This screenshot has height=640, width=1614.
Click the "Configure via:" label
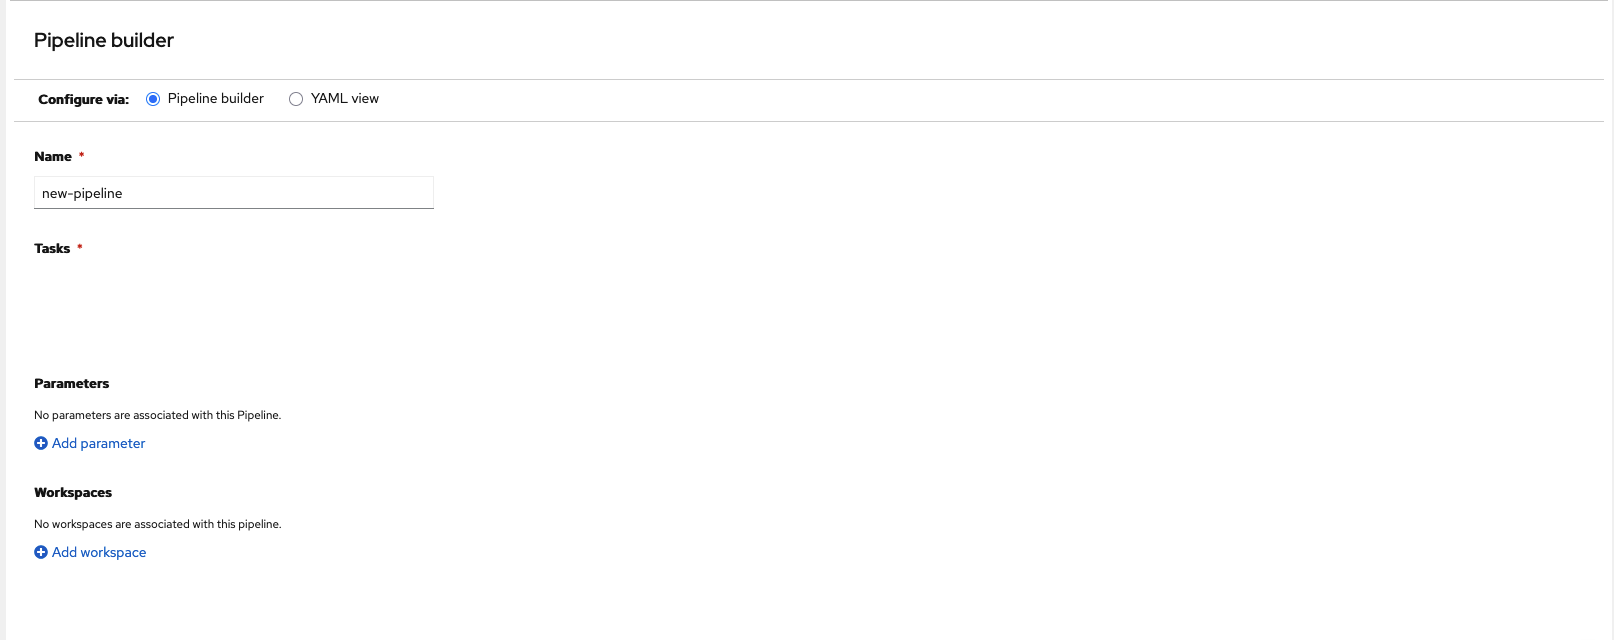coord(83,99)
